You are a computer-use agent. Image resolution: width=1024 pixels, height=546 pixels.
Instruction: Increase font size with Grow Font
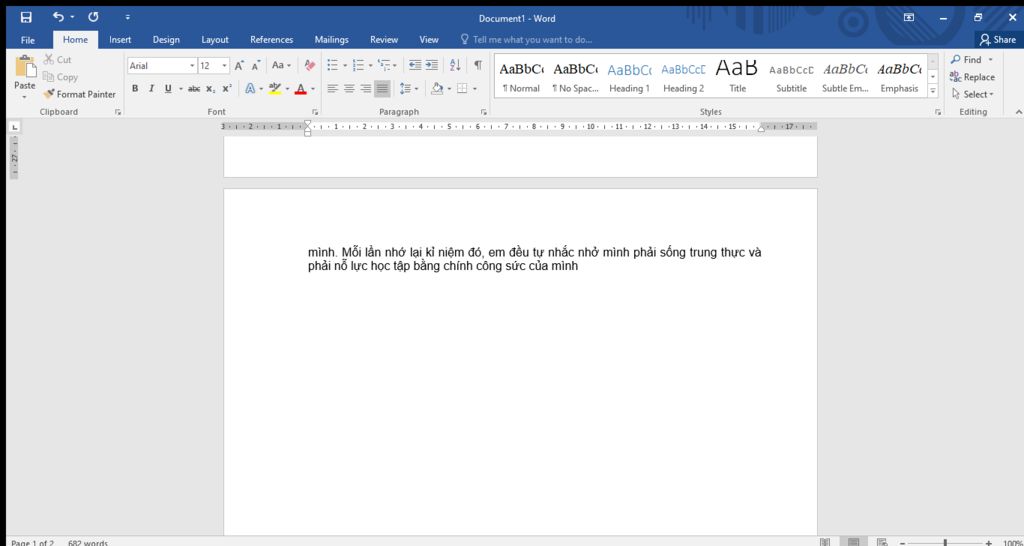tap(240, 66)
